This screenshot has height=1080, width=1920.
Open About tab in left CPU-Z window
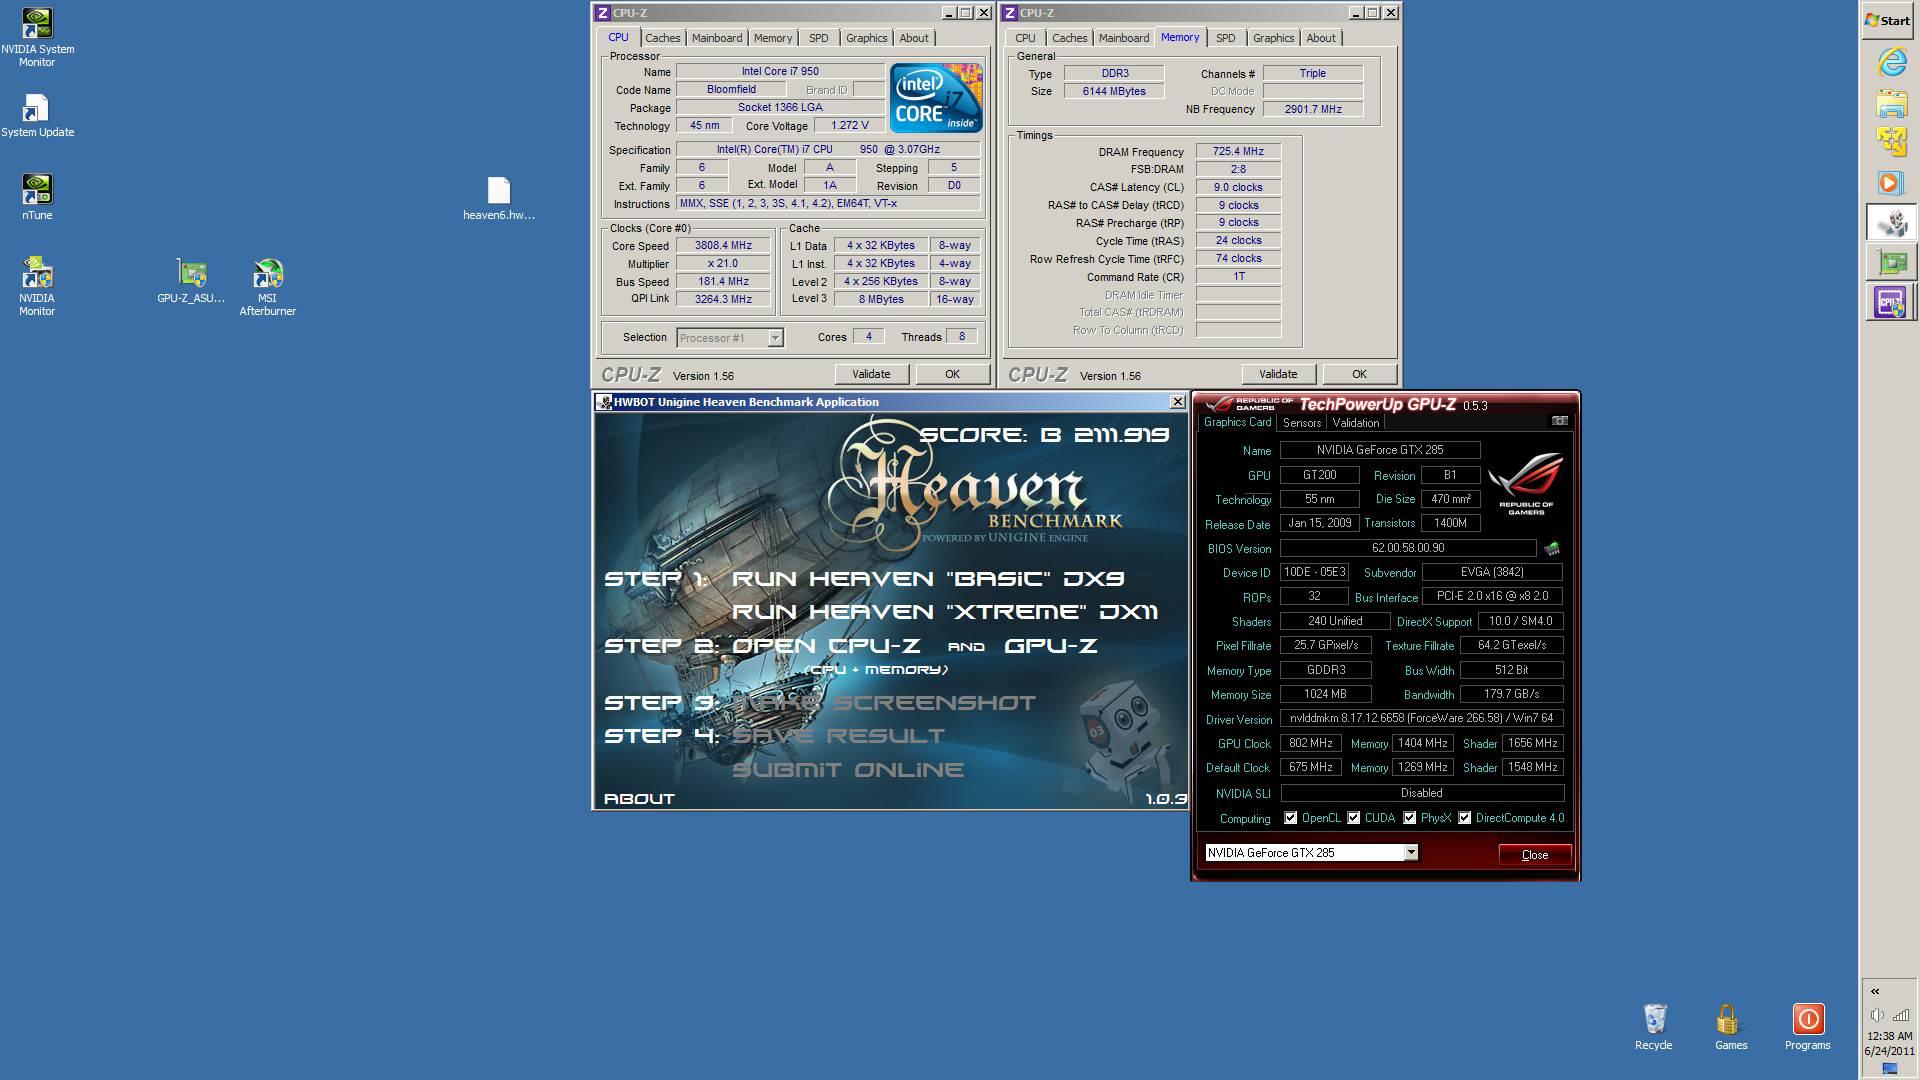click(x=914, y=38)
